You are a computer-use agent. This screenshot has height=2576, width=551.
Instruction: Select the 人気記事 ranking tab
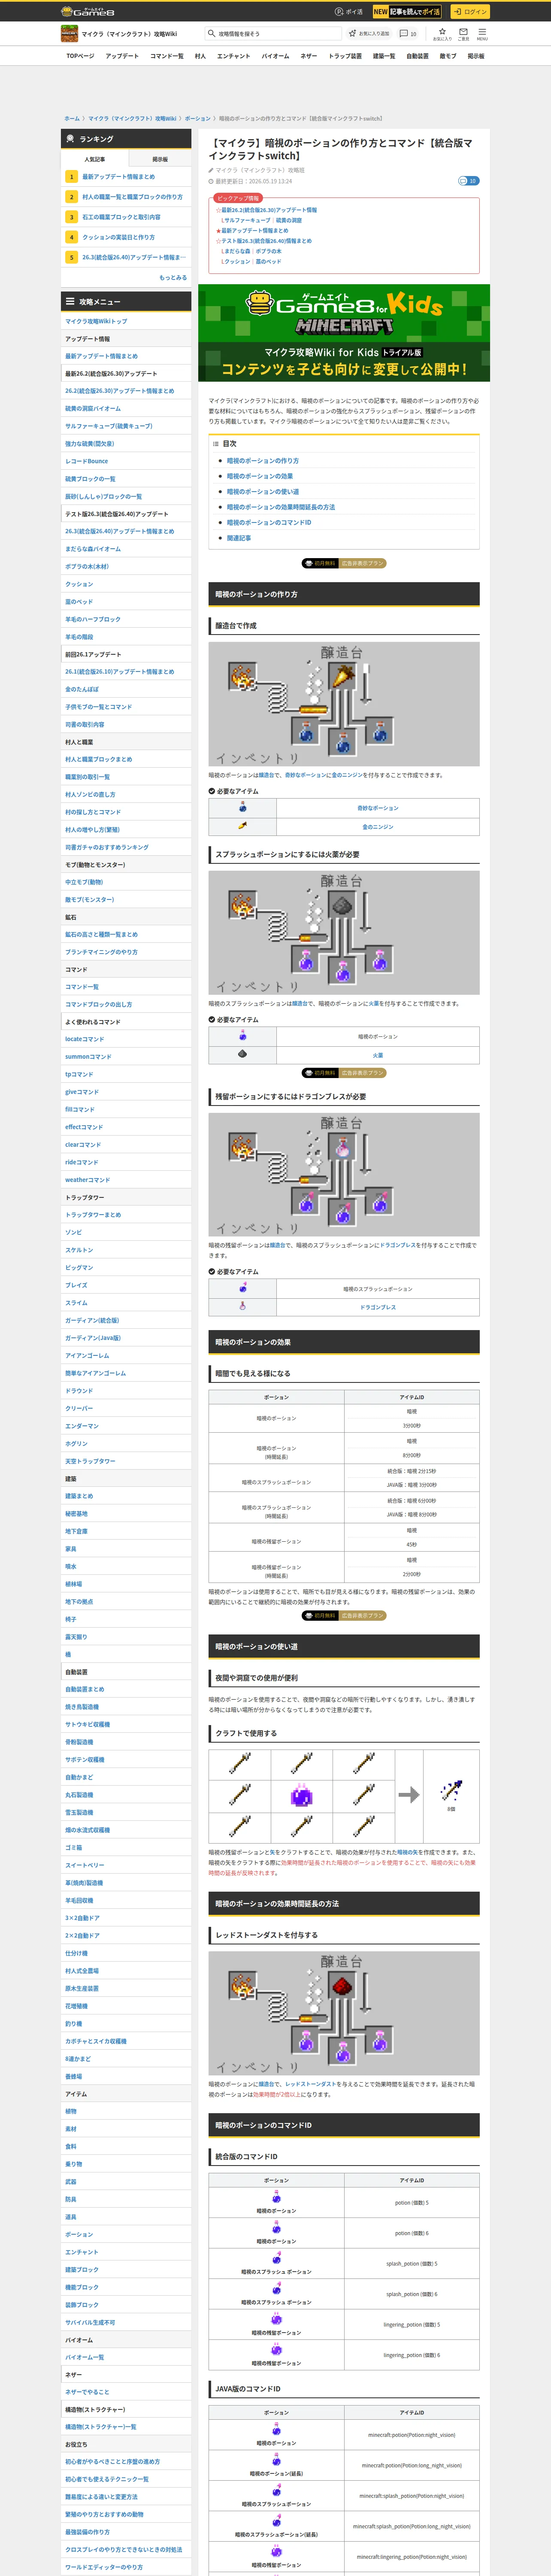pos(95,159)
